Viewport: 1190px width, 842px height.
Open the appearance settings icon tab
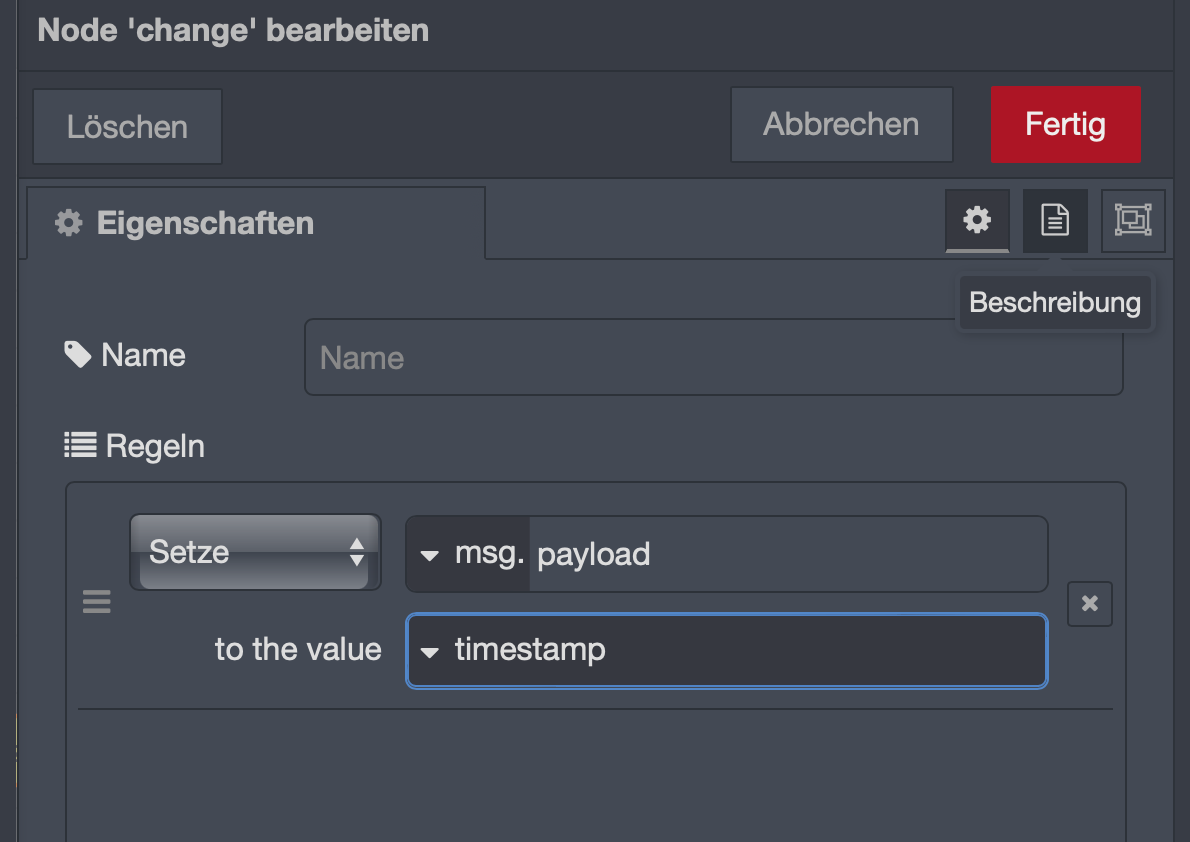[1133, 221]
